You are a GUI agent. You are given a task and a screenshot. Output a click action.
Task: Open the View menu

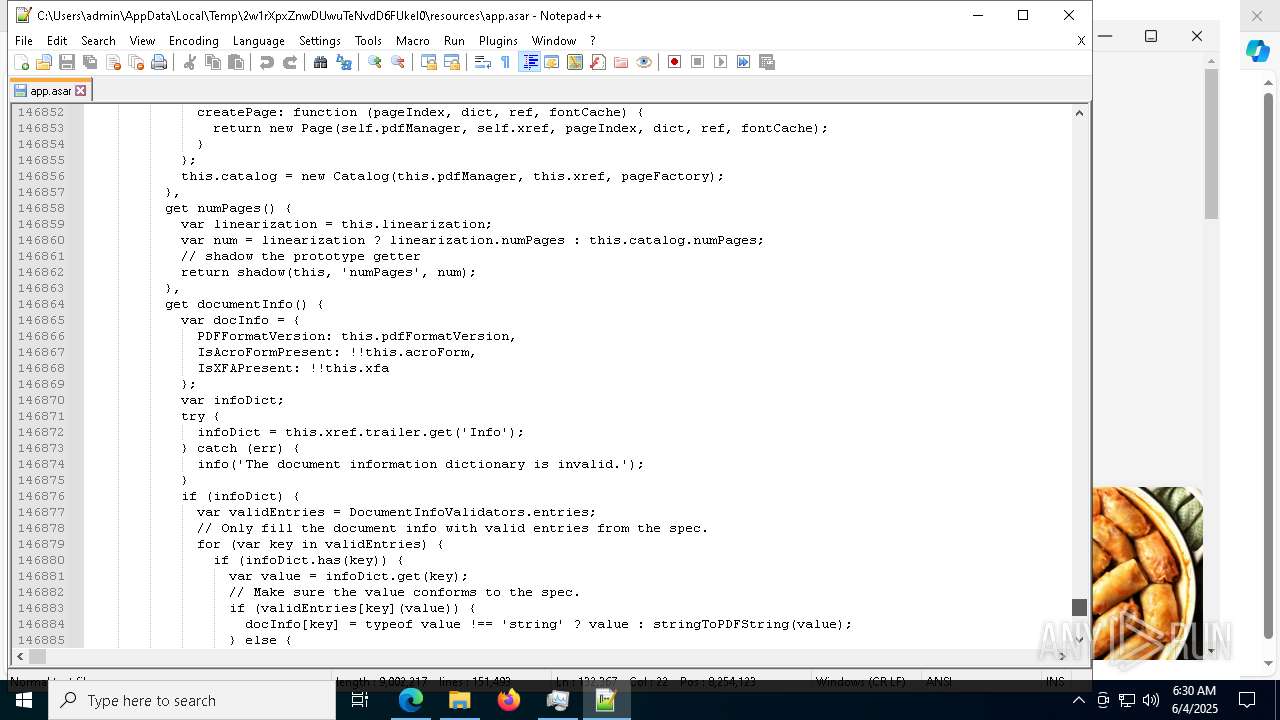pyautogui.click(x=142, y=41)
